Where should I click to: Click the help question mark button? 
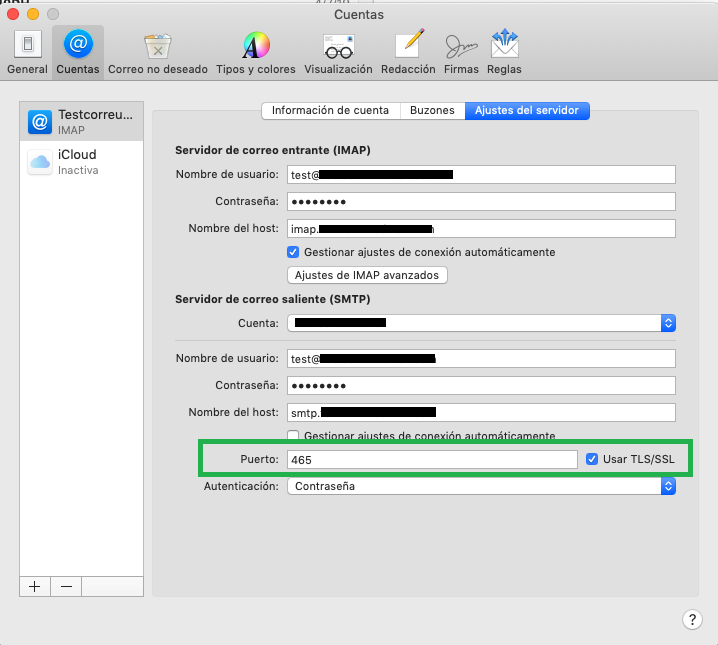point(692,619)
